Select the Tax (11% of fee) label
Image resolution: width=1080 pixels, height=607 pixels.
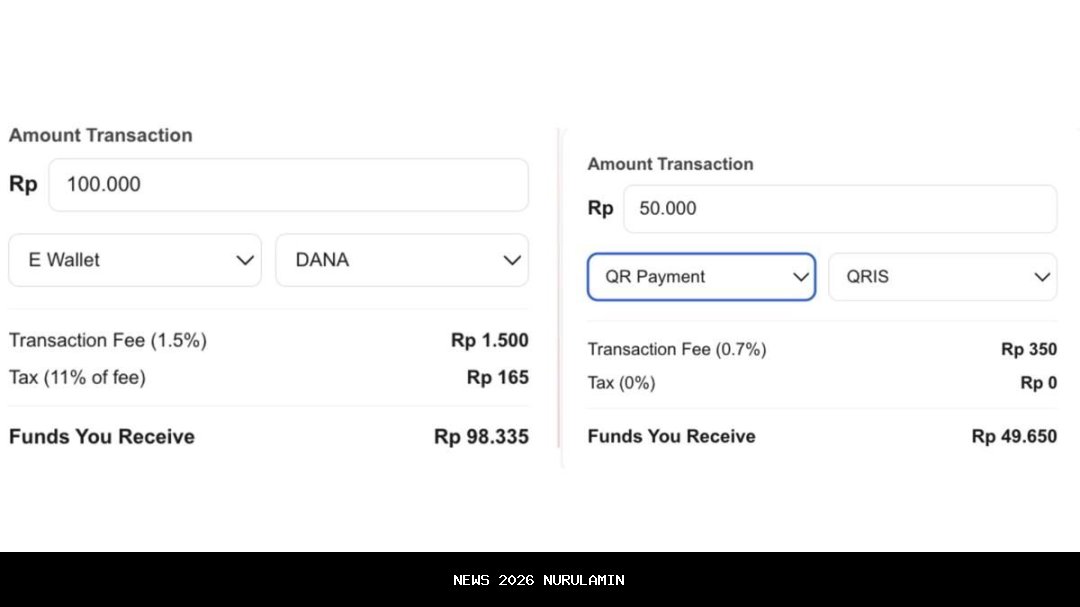point(77,378)
